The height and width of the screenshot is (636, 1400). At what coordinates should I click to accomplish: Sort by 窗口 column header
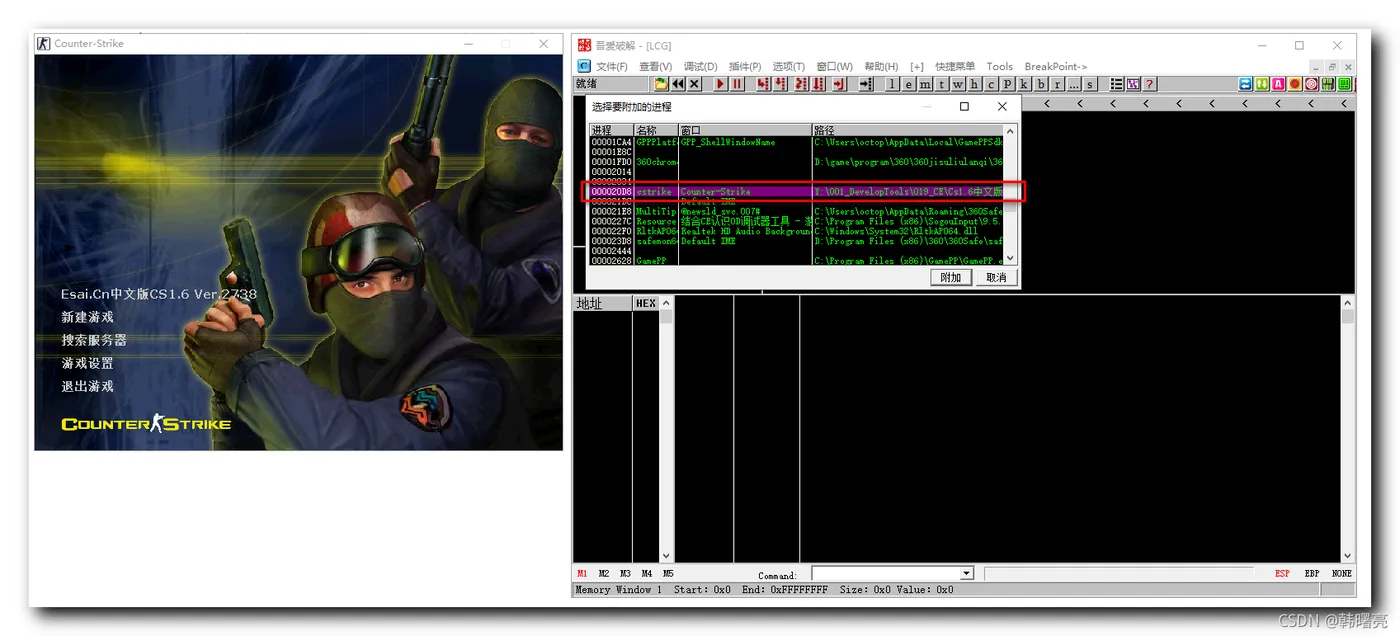pyautogui.click(x=745, y=130)
